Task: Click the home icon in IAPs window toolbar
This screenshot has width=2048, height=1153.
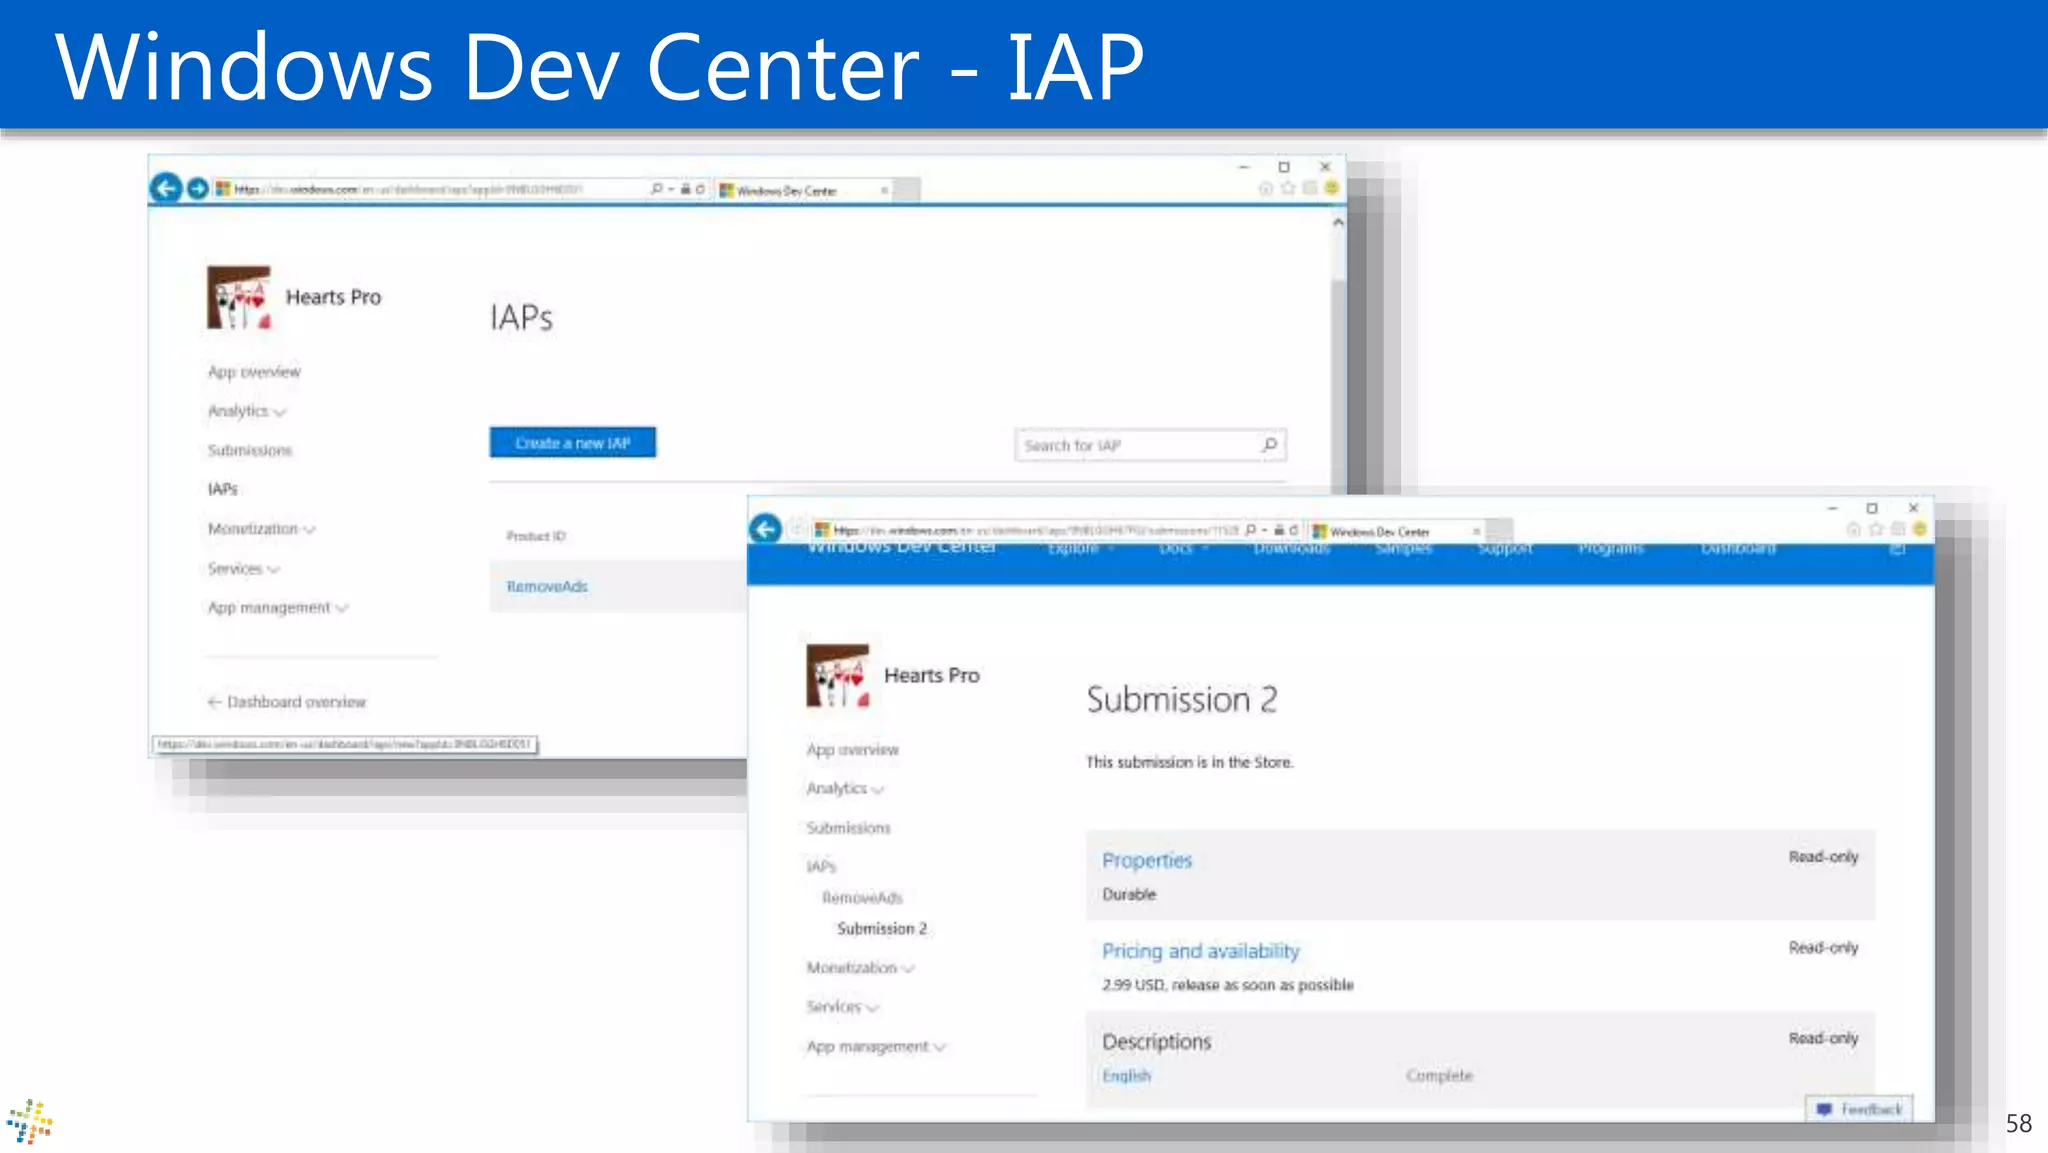Action: coord(1266,188)
